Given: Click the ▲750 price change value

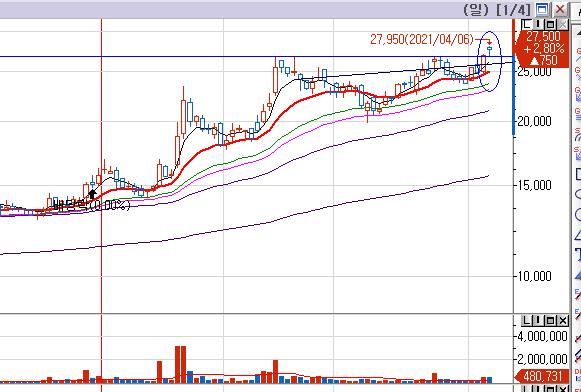Looking at the screenshot, I should [x=543, y=60].
